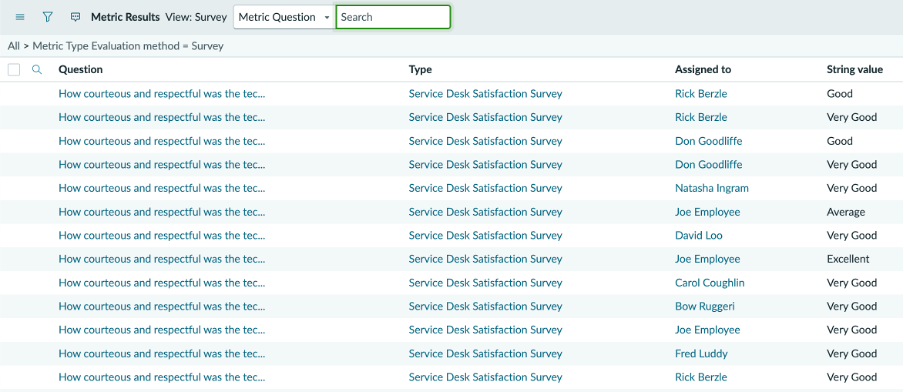
Task: Open Survey type link in Carol Coughlin's row
Action: coord(485,282)
